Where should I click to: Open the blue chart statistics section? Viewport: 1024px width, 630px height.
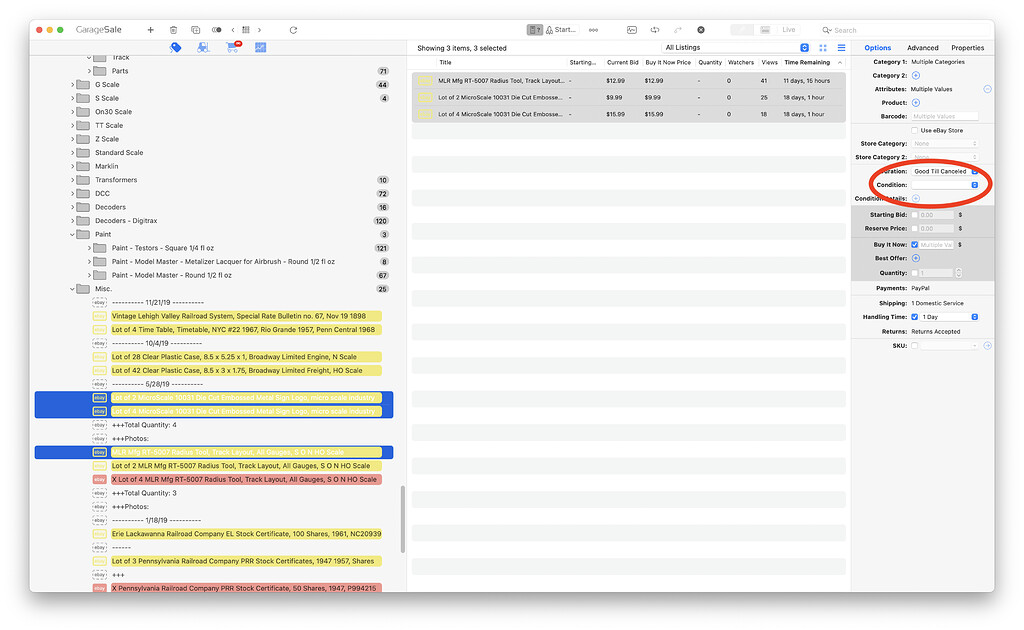[x=261, y=48]
